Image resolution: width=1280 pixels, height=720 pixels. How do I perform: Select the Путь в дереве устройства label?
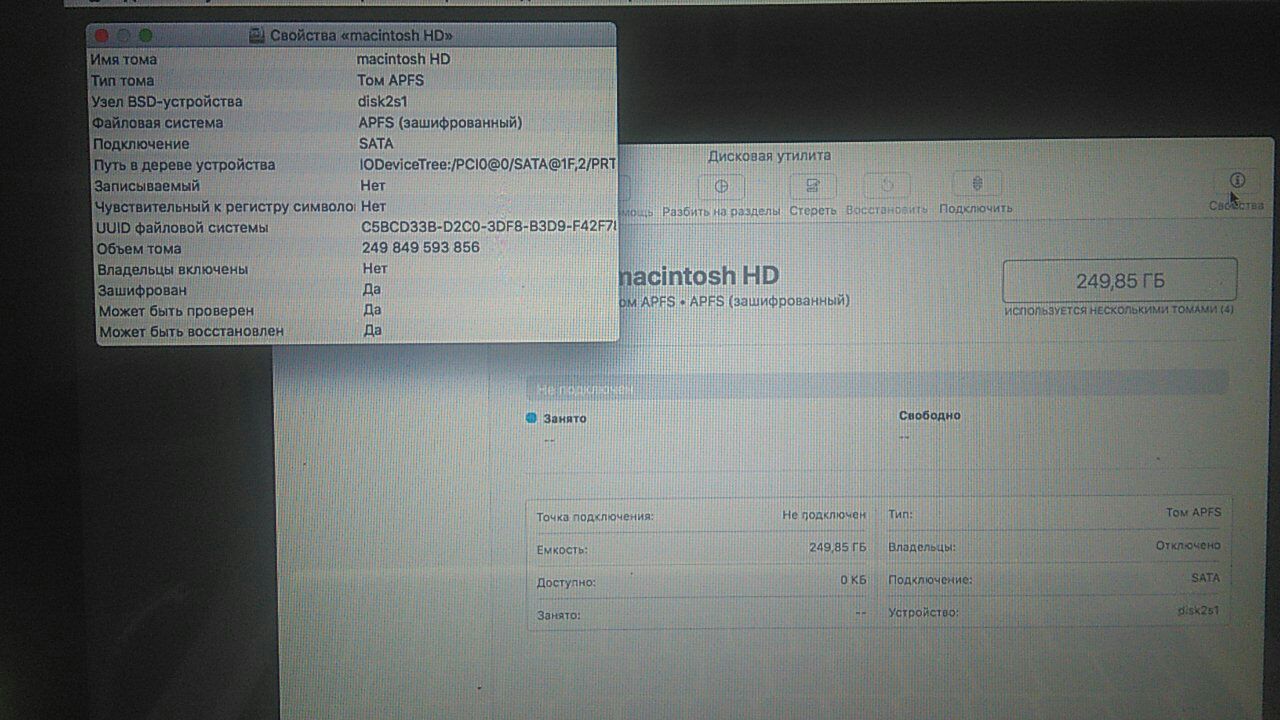pos(184,164)
